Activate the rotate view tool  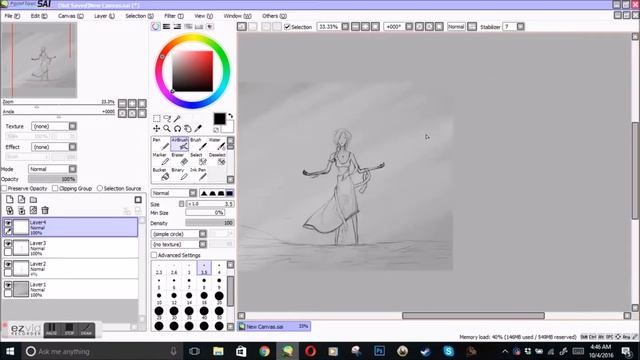pos(177,129)
